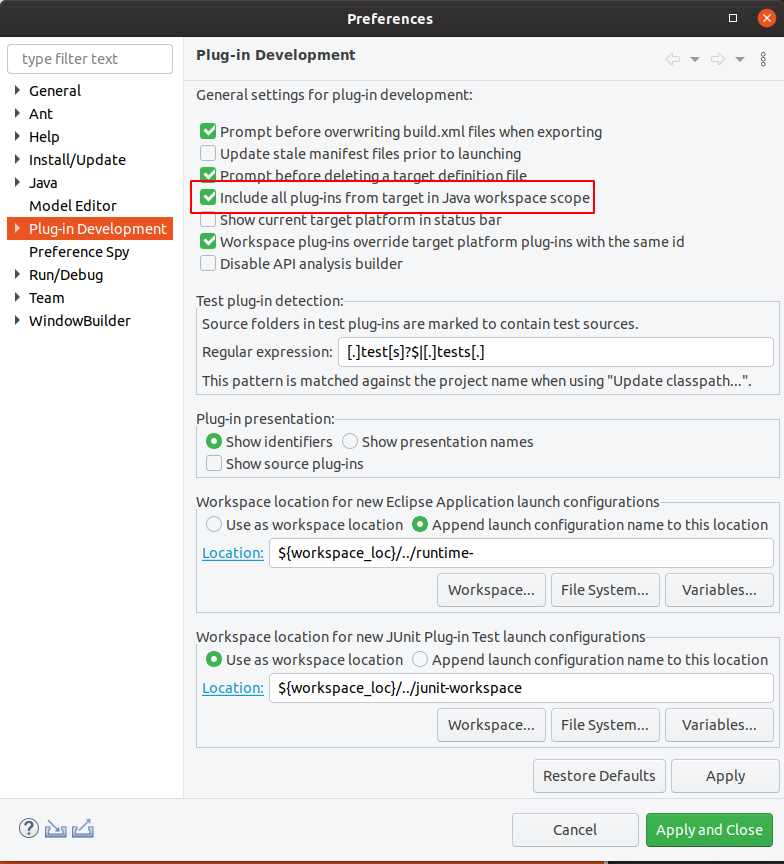Close the Preferences window
The width and height of the screenshot is (784, 864).
coord(766,18)
